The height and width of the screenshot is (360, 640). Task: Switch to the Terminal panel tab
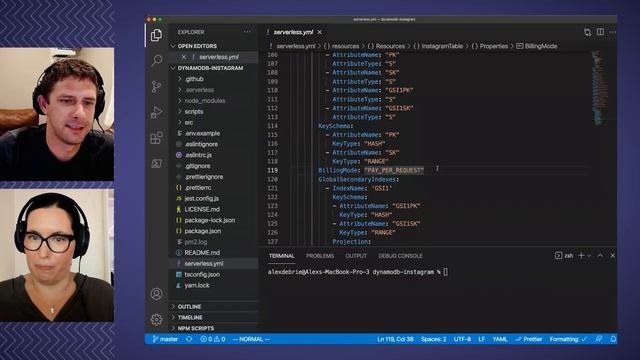(282, 256)
